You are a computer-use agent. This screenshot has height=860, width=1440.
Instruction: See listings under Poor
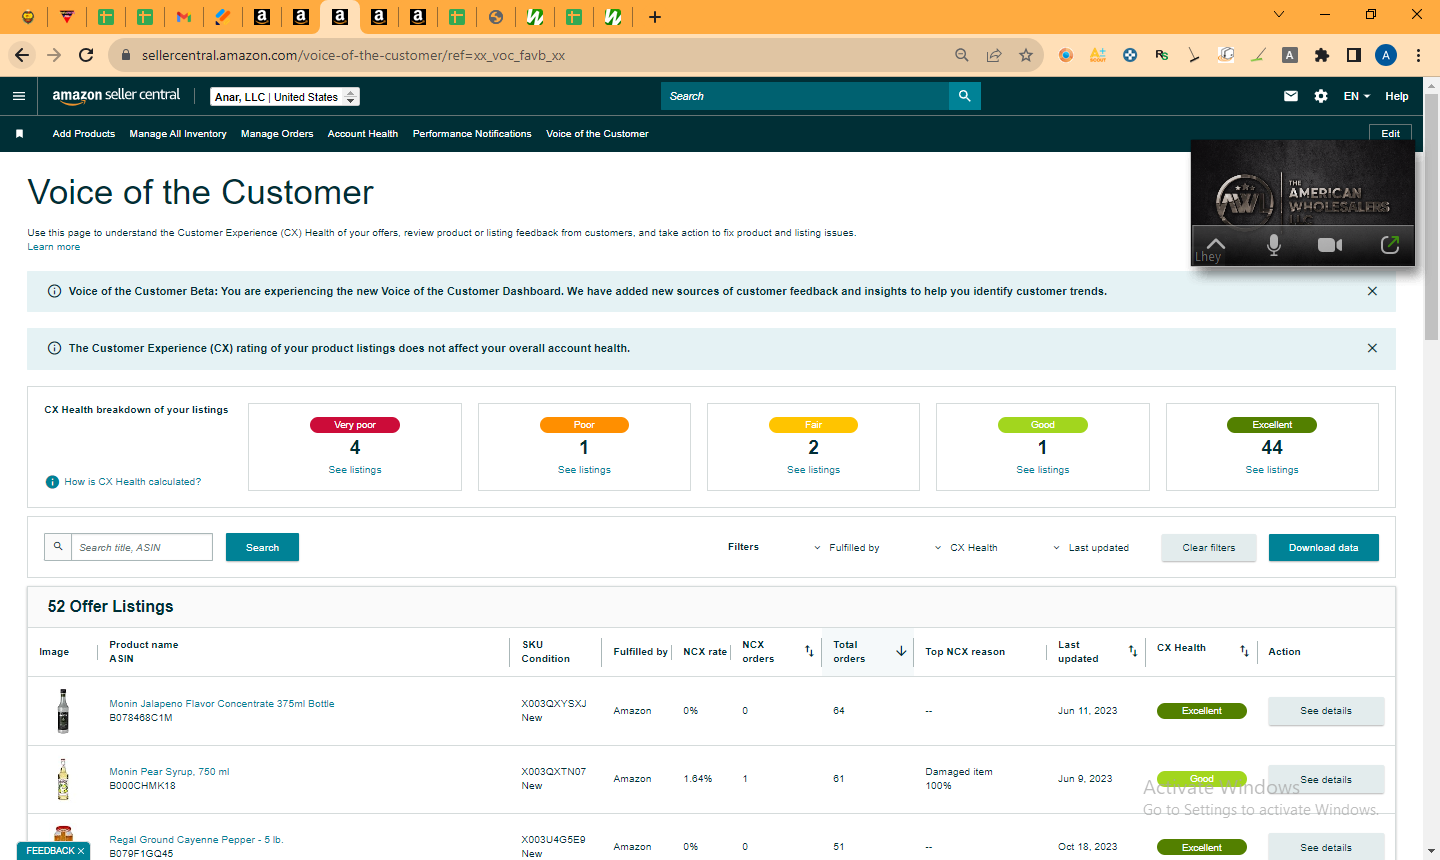[x=584, y=470]
